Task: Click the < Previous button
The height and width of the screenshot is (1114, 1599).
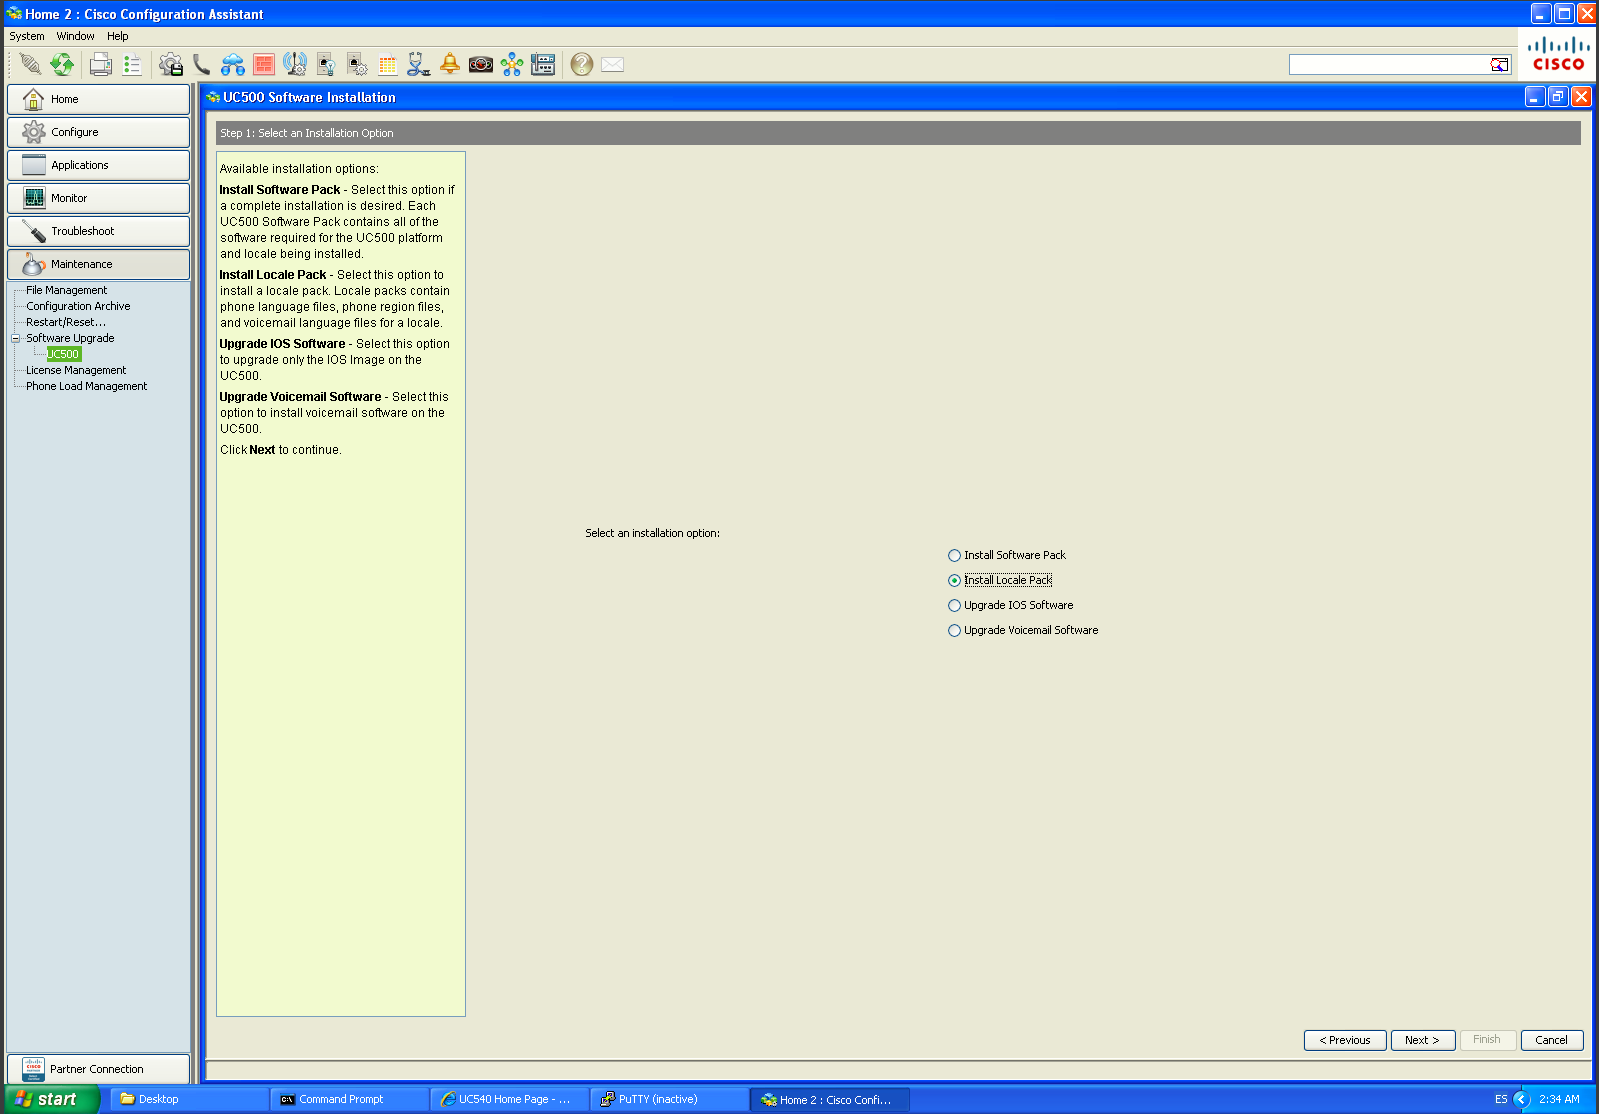Action: (x=1345, y=1040)
